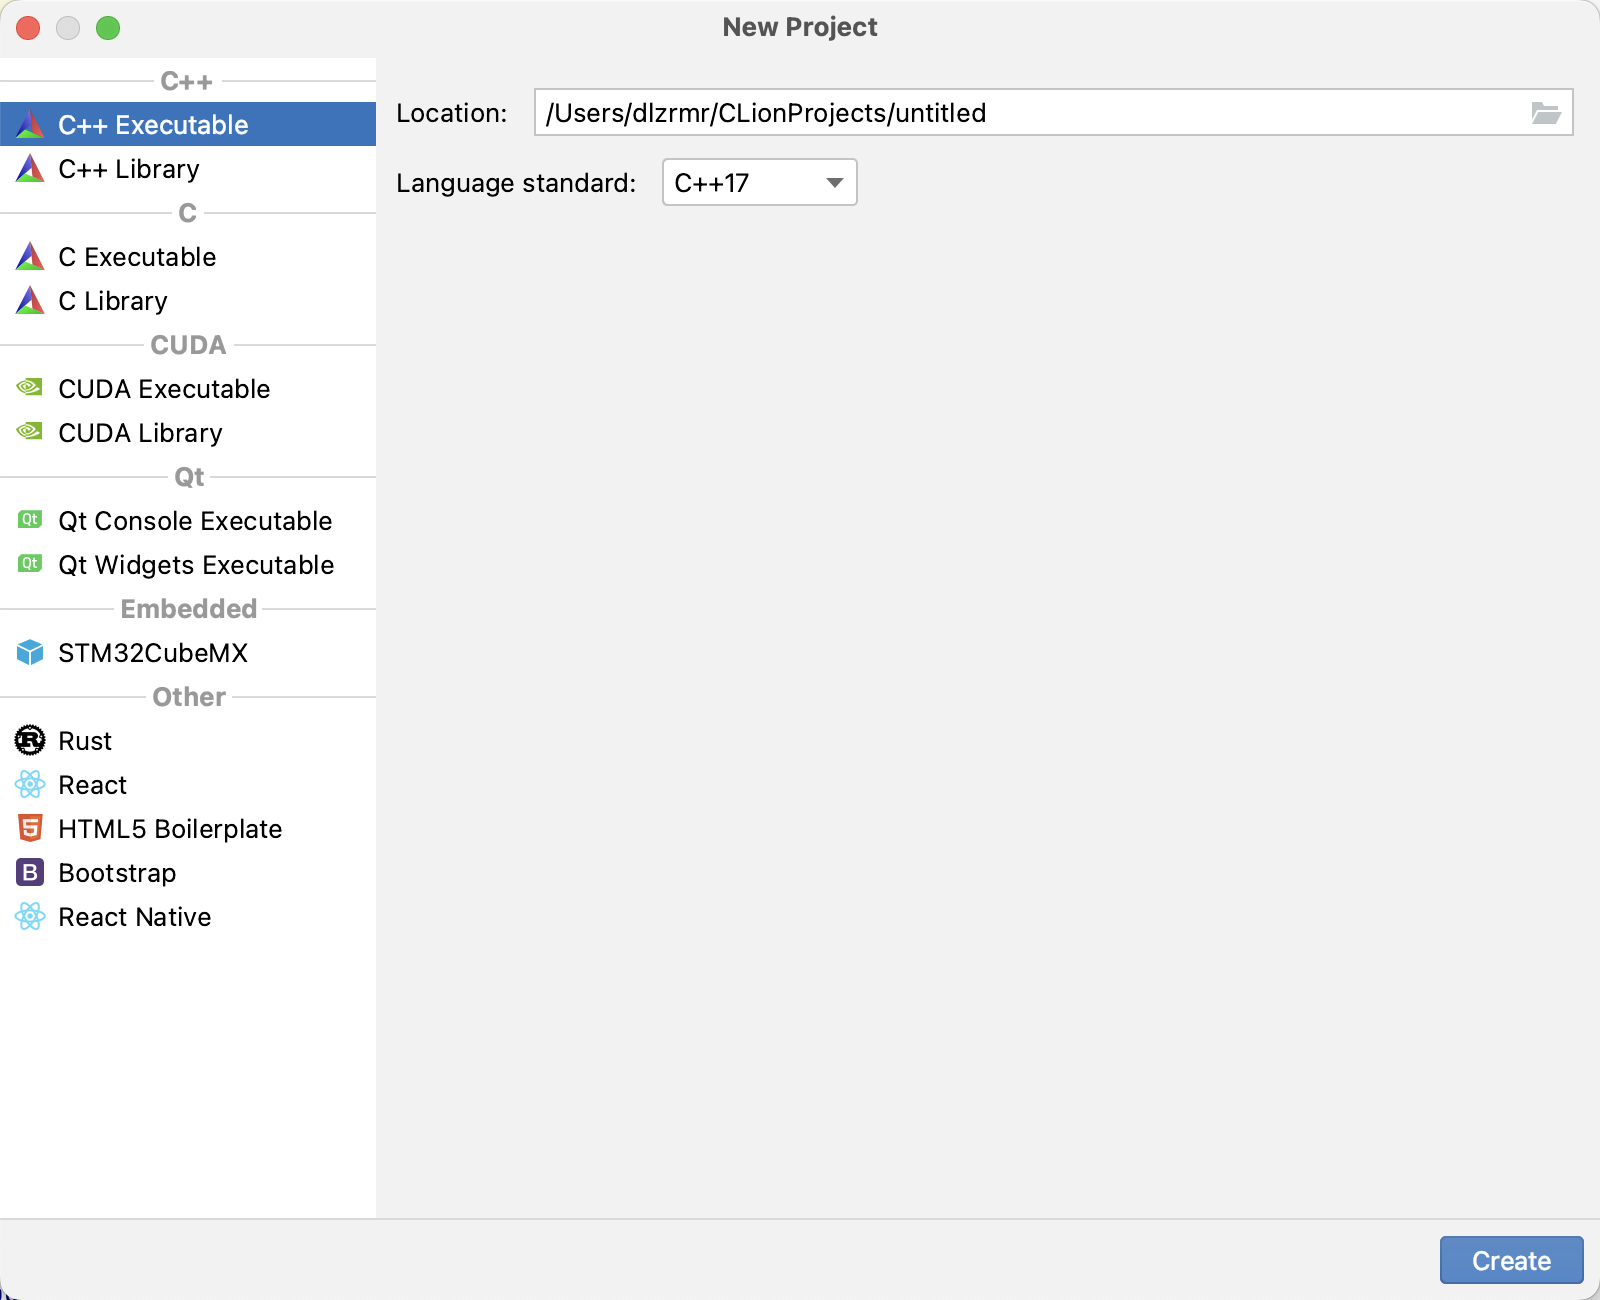Click the CUDA Library NVIDIA icon
Image resolution: width=1600 pixels, height=1300 pixels.
(30, 431)
